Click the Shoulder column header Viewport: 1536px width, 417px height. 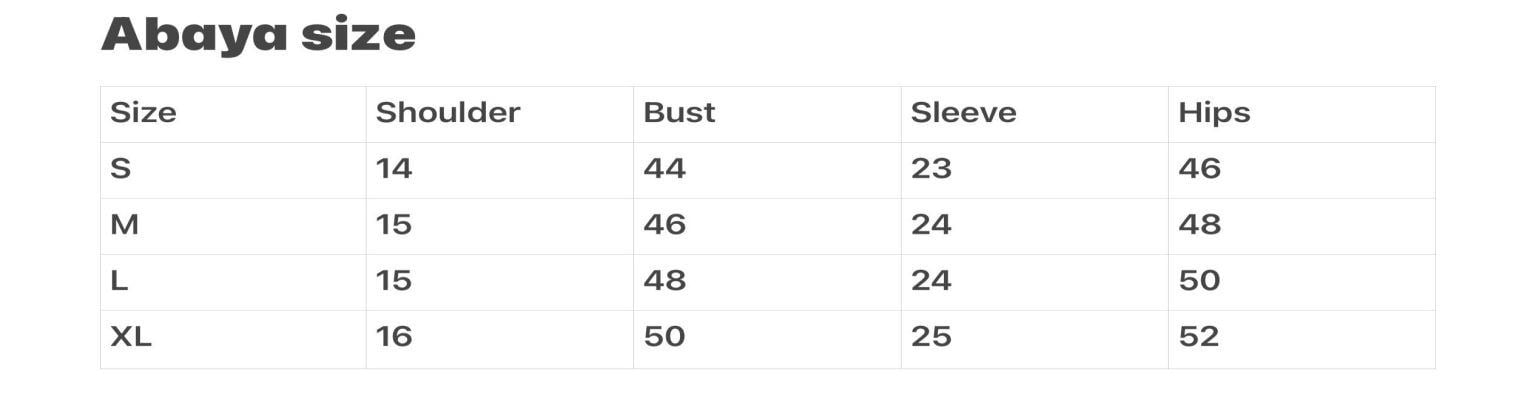[448, 113]
